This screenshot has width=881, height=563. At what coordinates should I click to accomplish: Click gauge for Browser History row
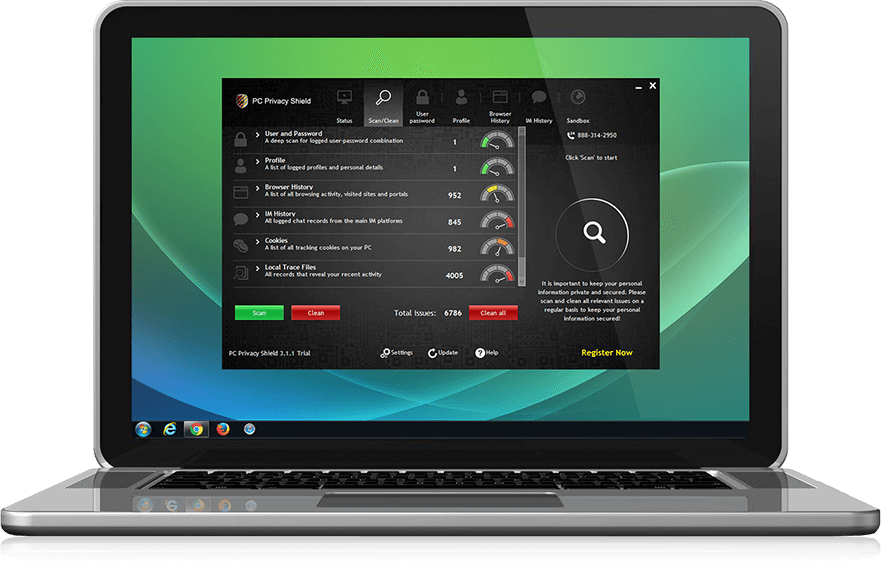497,193
